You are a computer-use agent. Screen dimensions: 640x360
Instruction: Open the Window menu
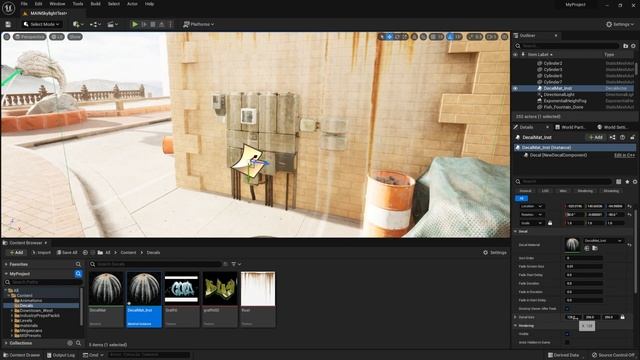point(57,4)
